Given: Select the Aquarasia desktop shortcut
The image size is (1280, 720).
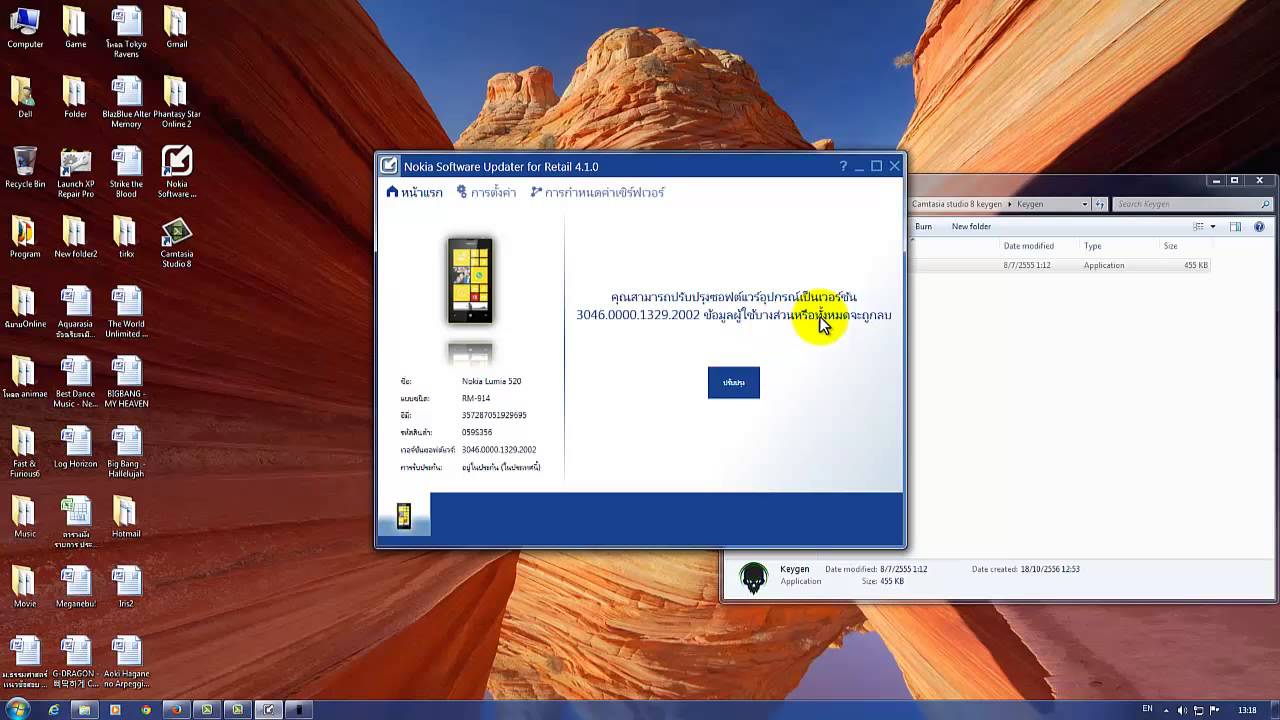Looking at the screenshot, I should [75, 312].
